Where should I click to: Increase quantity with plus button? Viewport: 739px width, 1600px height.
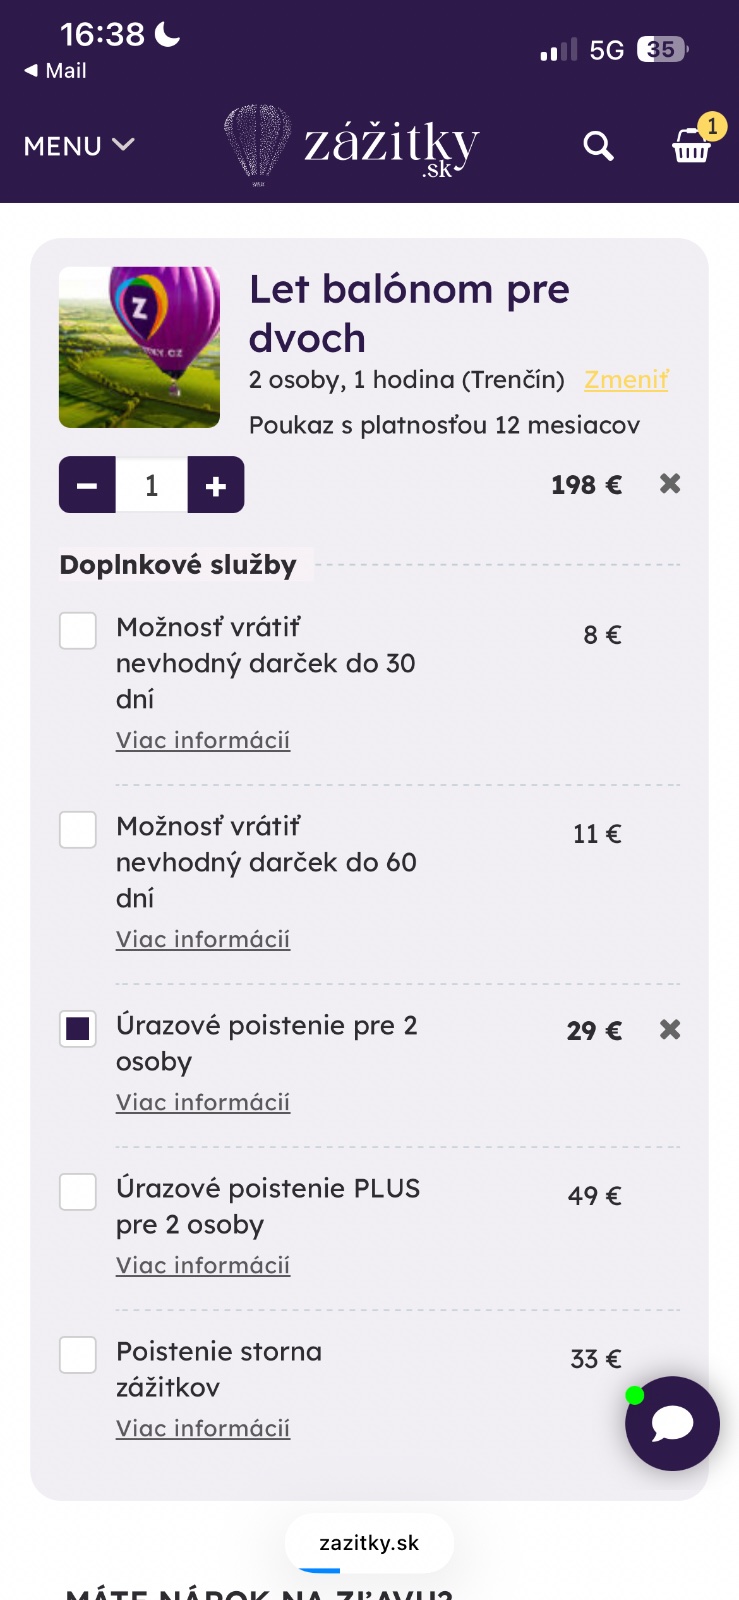pyautogui.click(x=216, y=485)
